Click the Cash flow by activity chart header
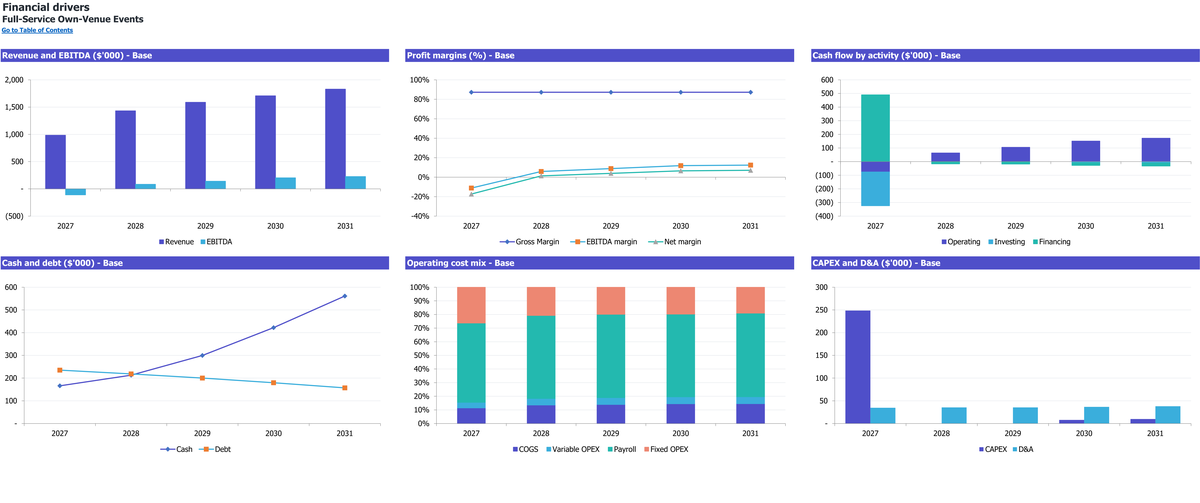1200x503 pixels. click(1004, 55)
